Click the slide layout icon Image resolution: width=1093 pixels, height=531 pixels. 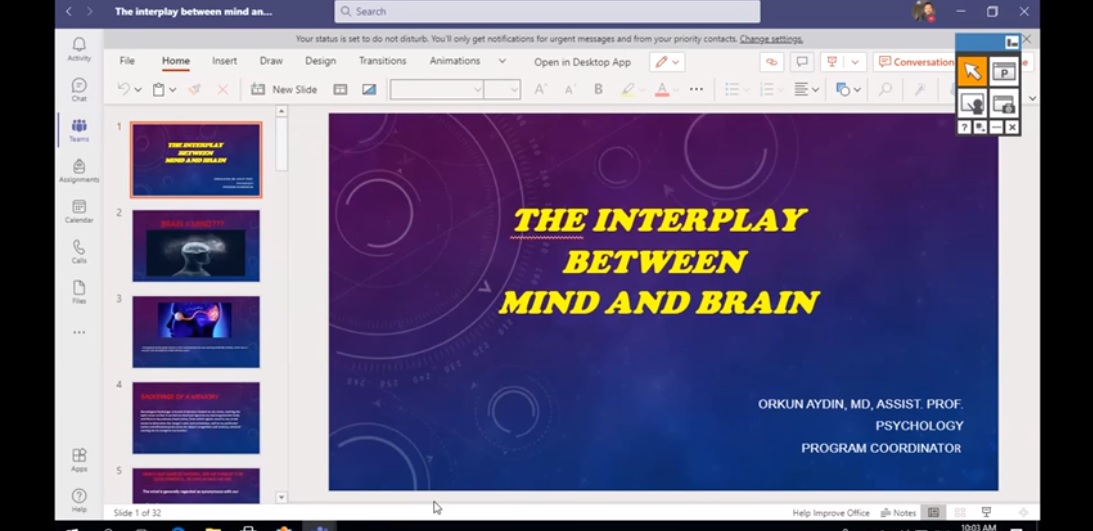[x=340, y=89]
